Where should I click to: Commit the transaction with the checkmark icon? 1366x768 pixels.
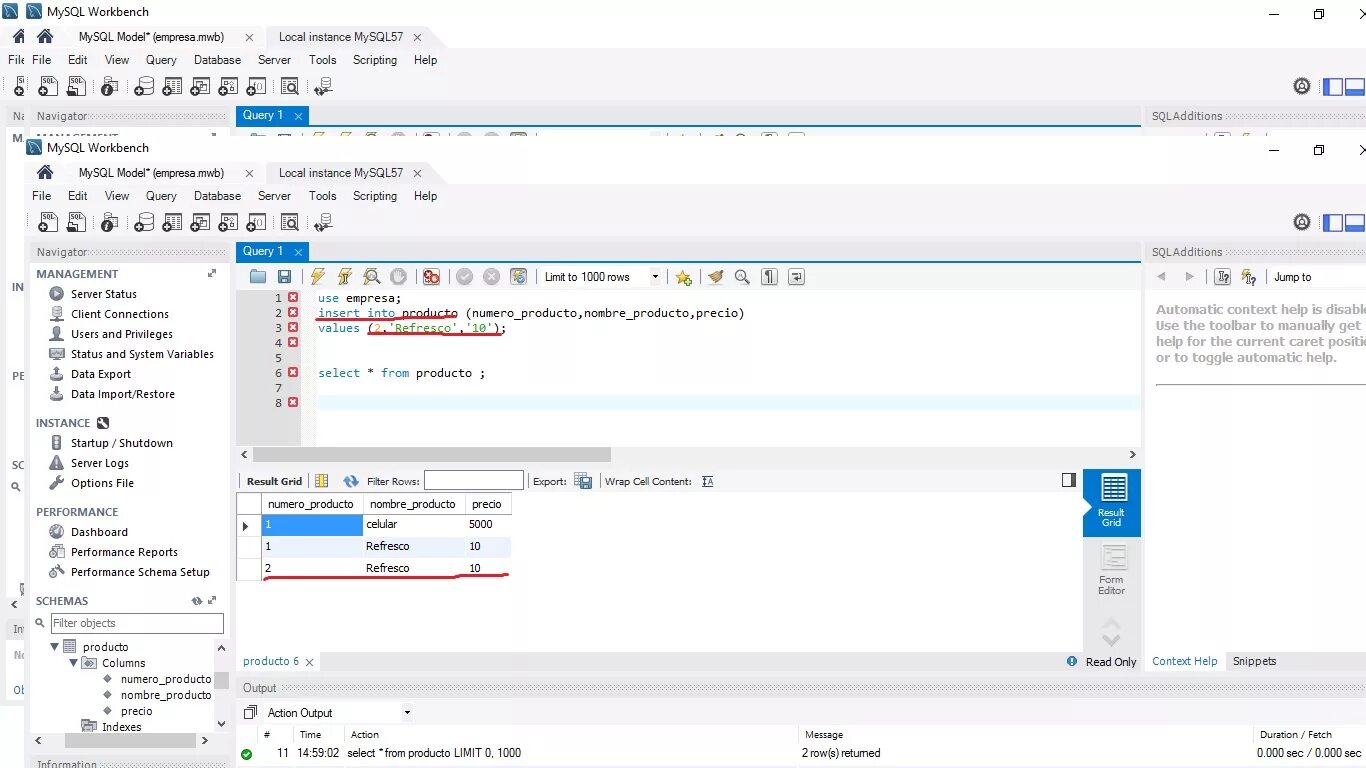464,277
